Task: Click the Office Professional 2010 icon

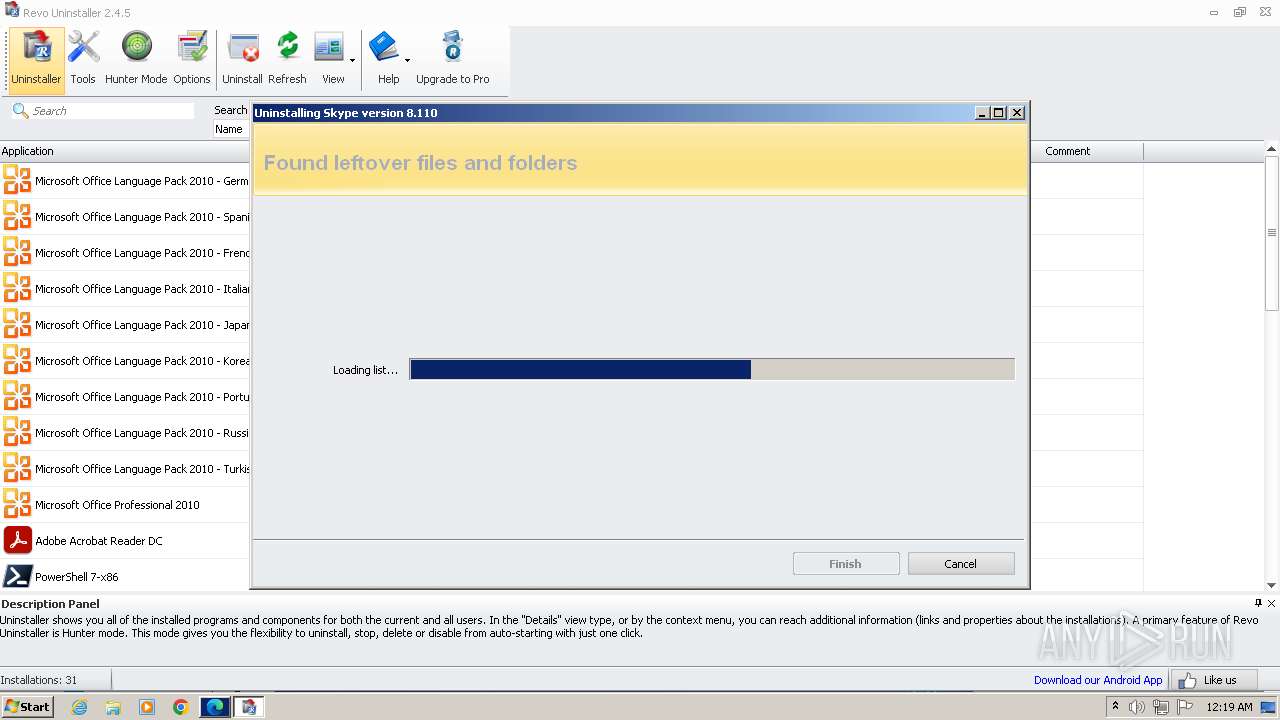Action: (x=17, y=505)
